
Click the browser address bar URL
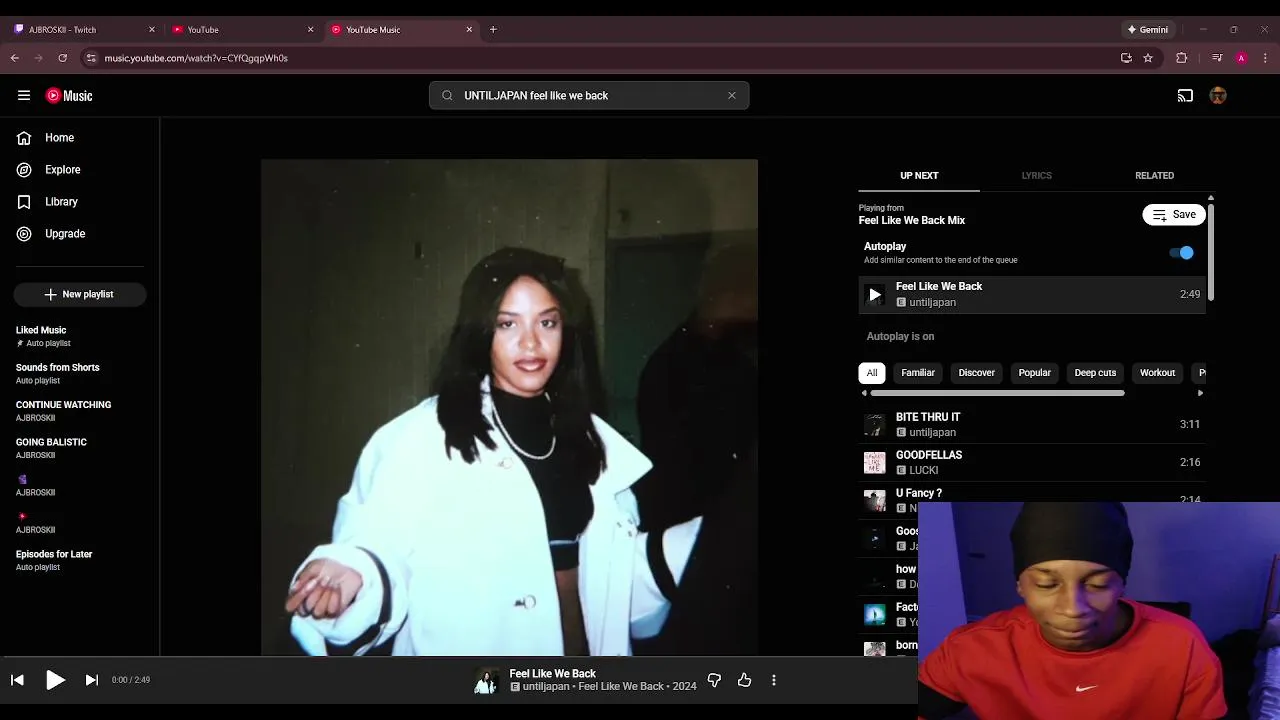click(x=196, y=58)
